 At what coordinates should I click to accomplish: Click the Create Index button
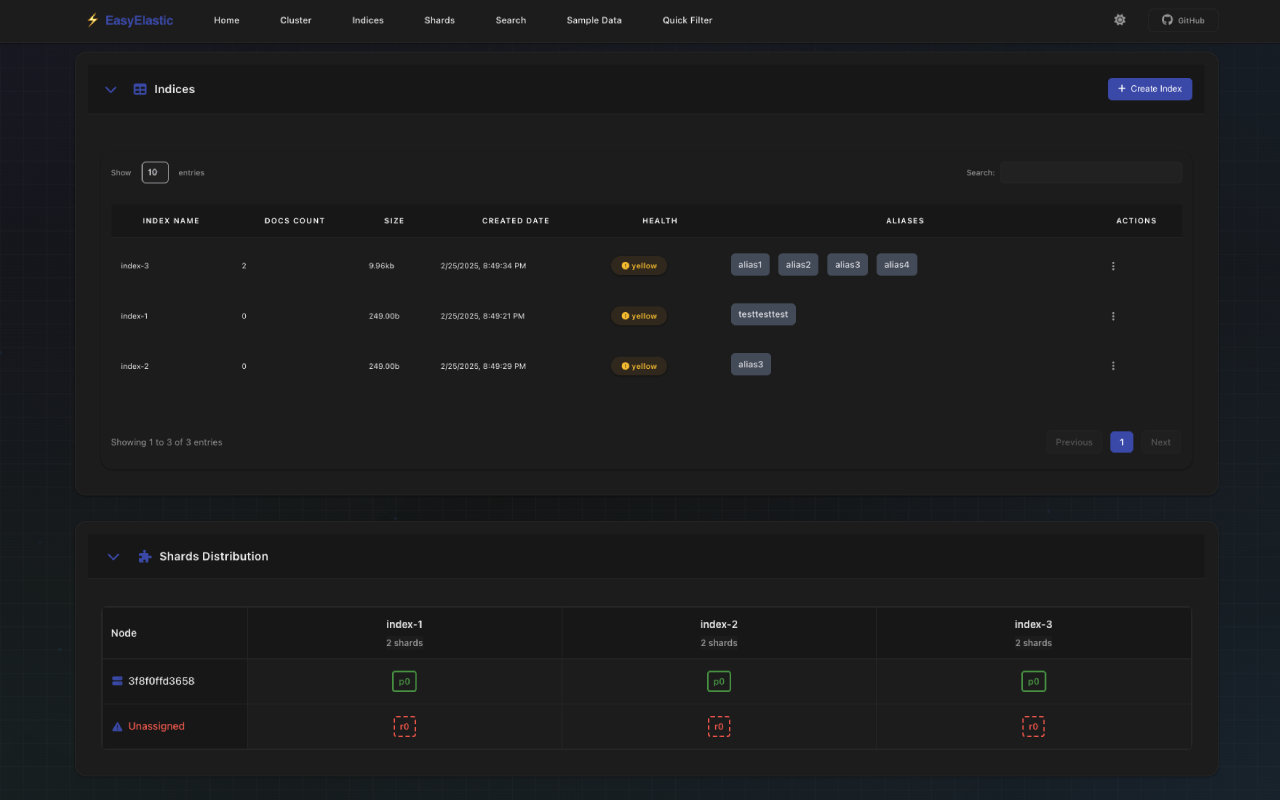[1150, 89]
